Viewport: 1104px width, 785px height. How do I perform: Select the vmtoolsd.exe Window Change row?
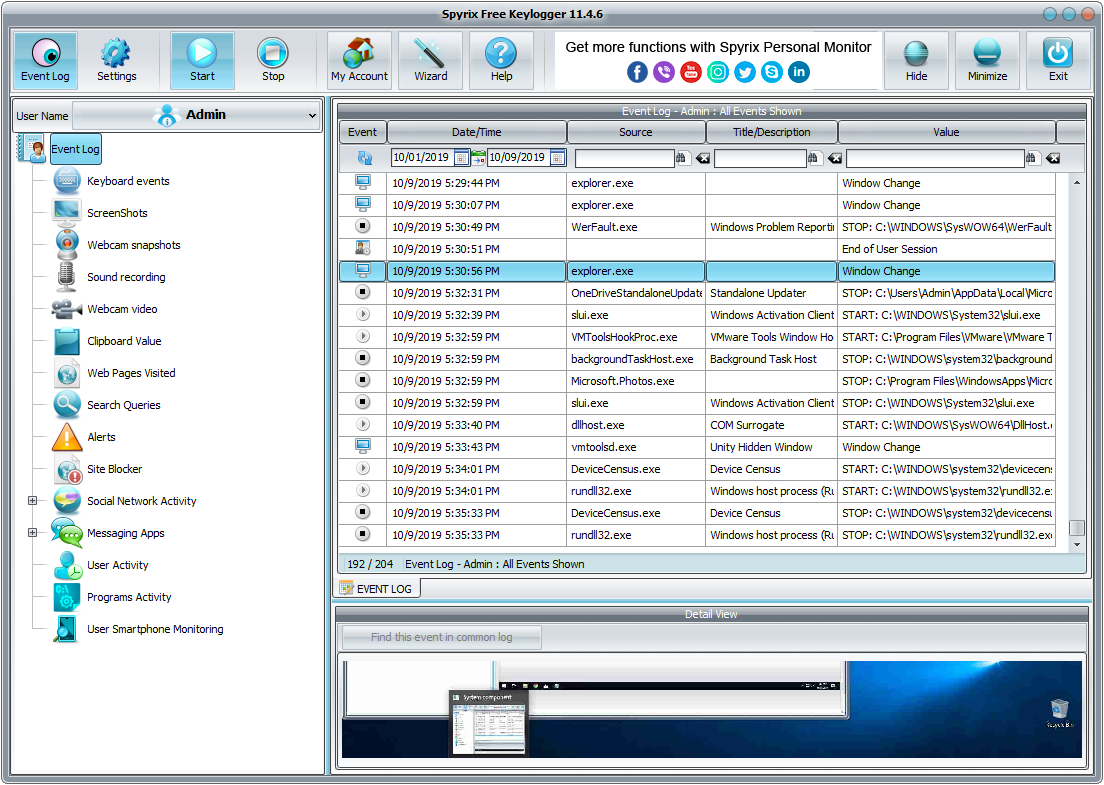(x=697, y=447)
